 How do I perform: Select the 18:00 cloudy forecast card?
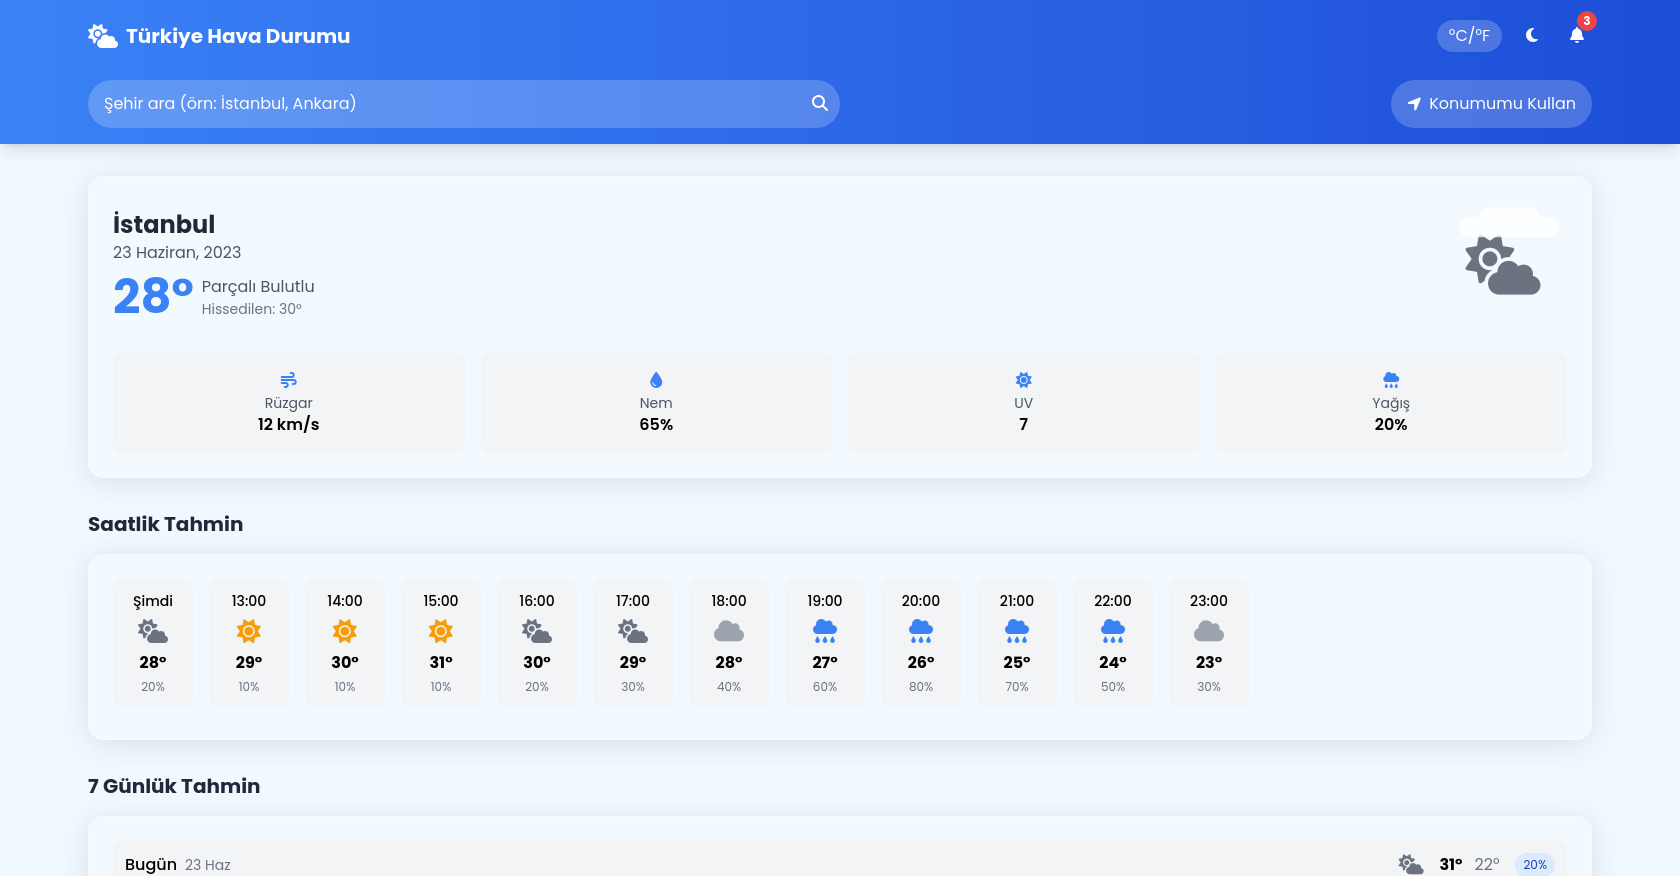(x=729, y=642)
